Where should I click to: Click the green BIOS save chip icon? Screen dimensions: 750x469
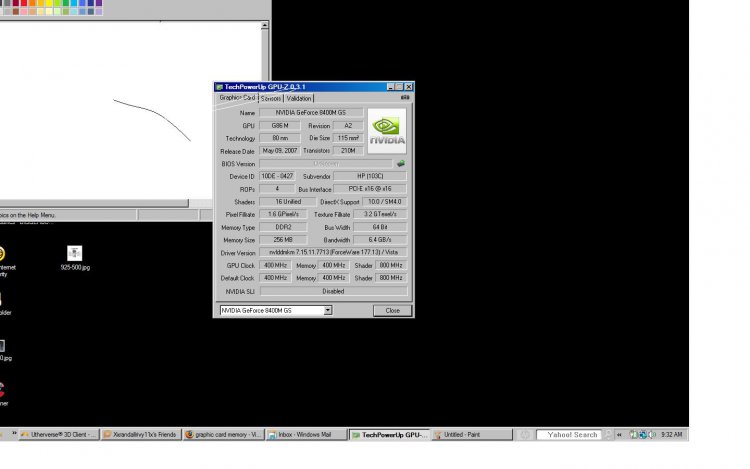click(401, 164)
